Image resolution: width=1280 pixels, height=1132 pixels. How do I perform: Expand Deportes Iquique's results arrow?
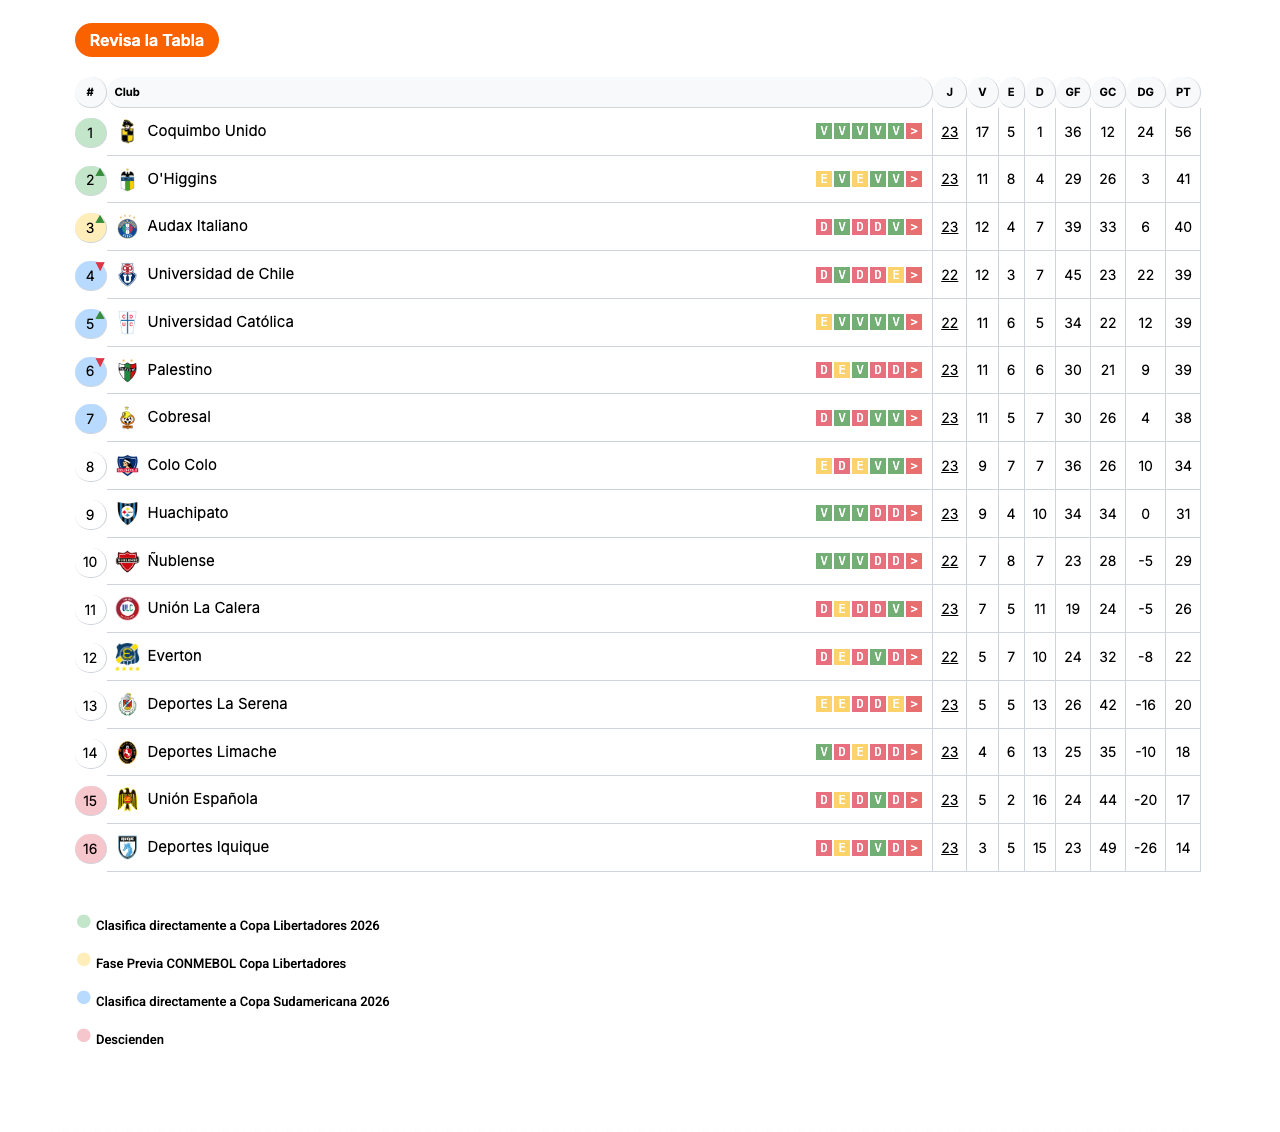[x=914, y=848]
